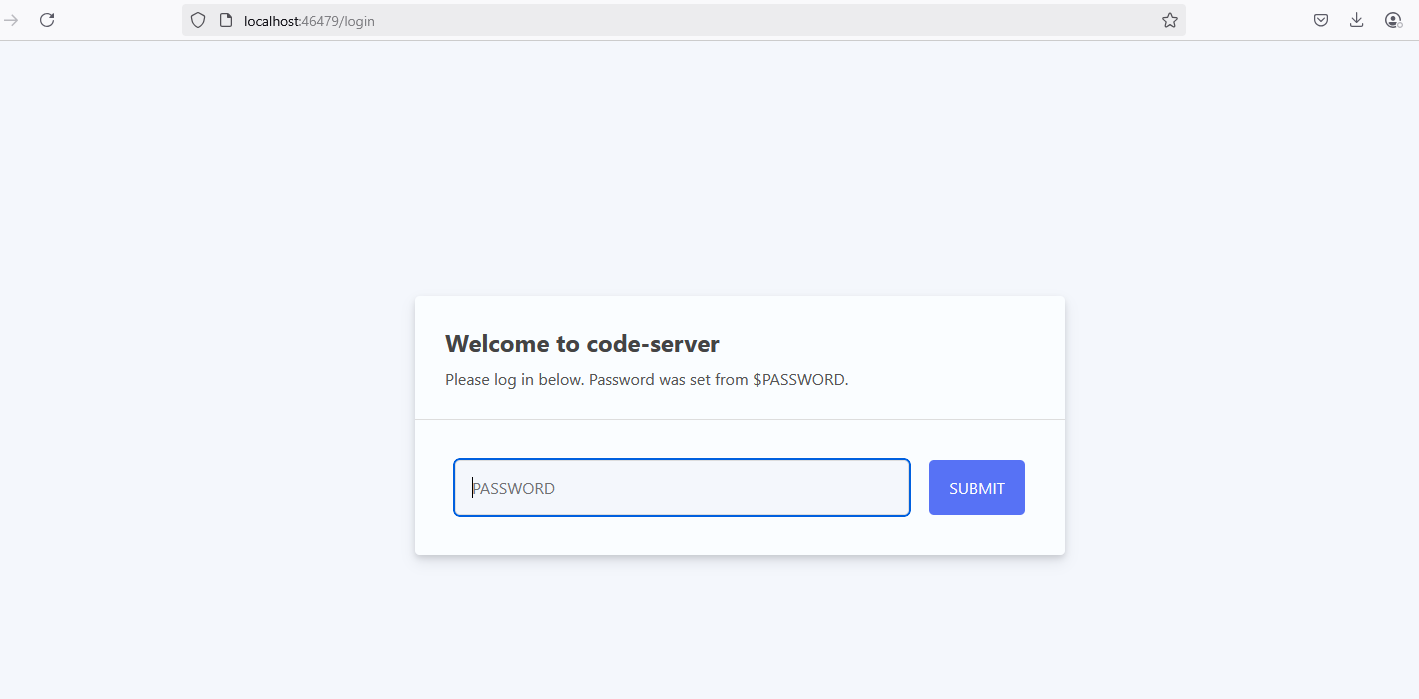The image size is (1419, 699).
Task: Show site information page icon
Action: point(225,20)
